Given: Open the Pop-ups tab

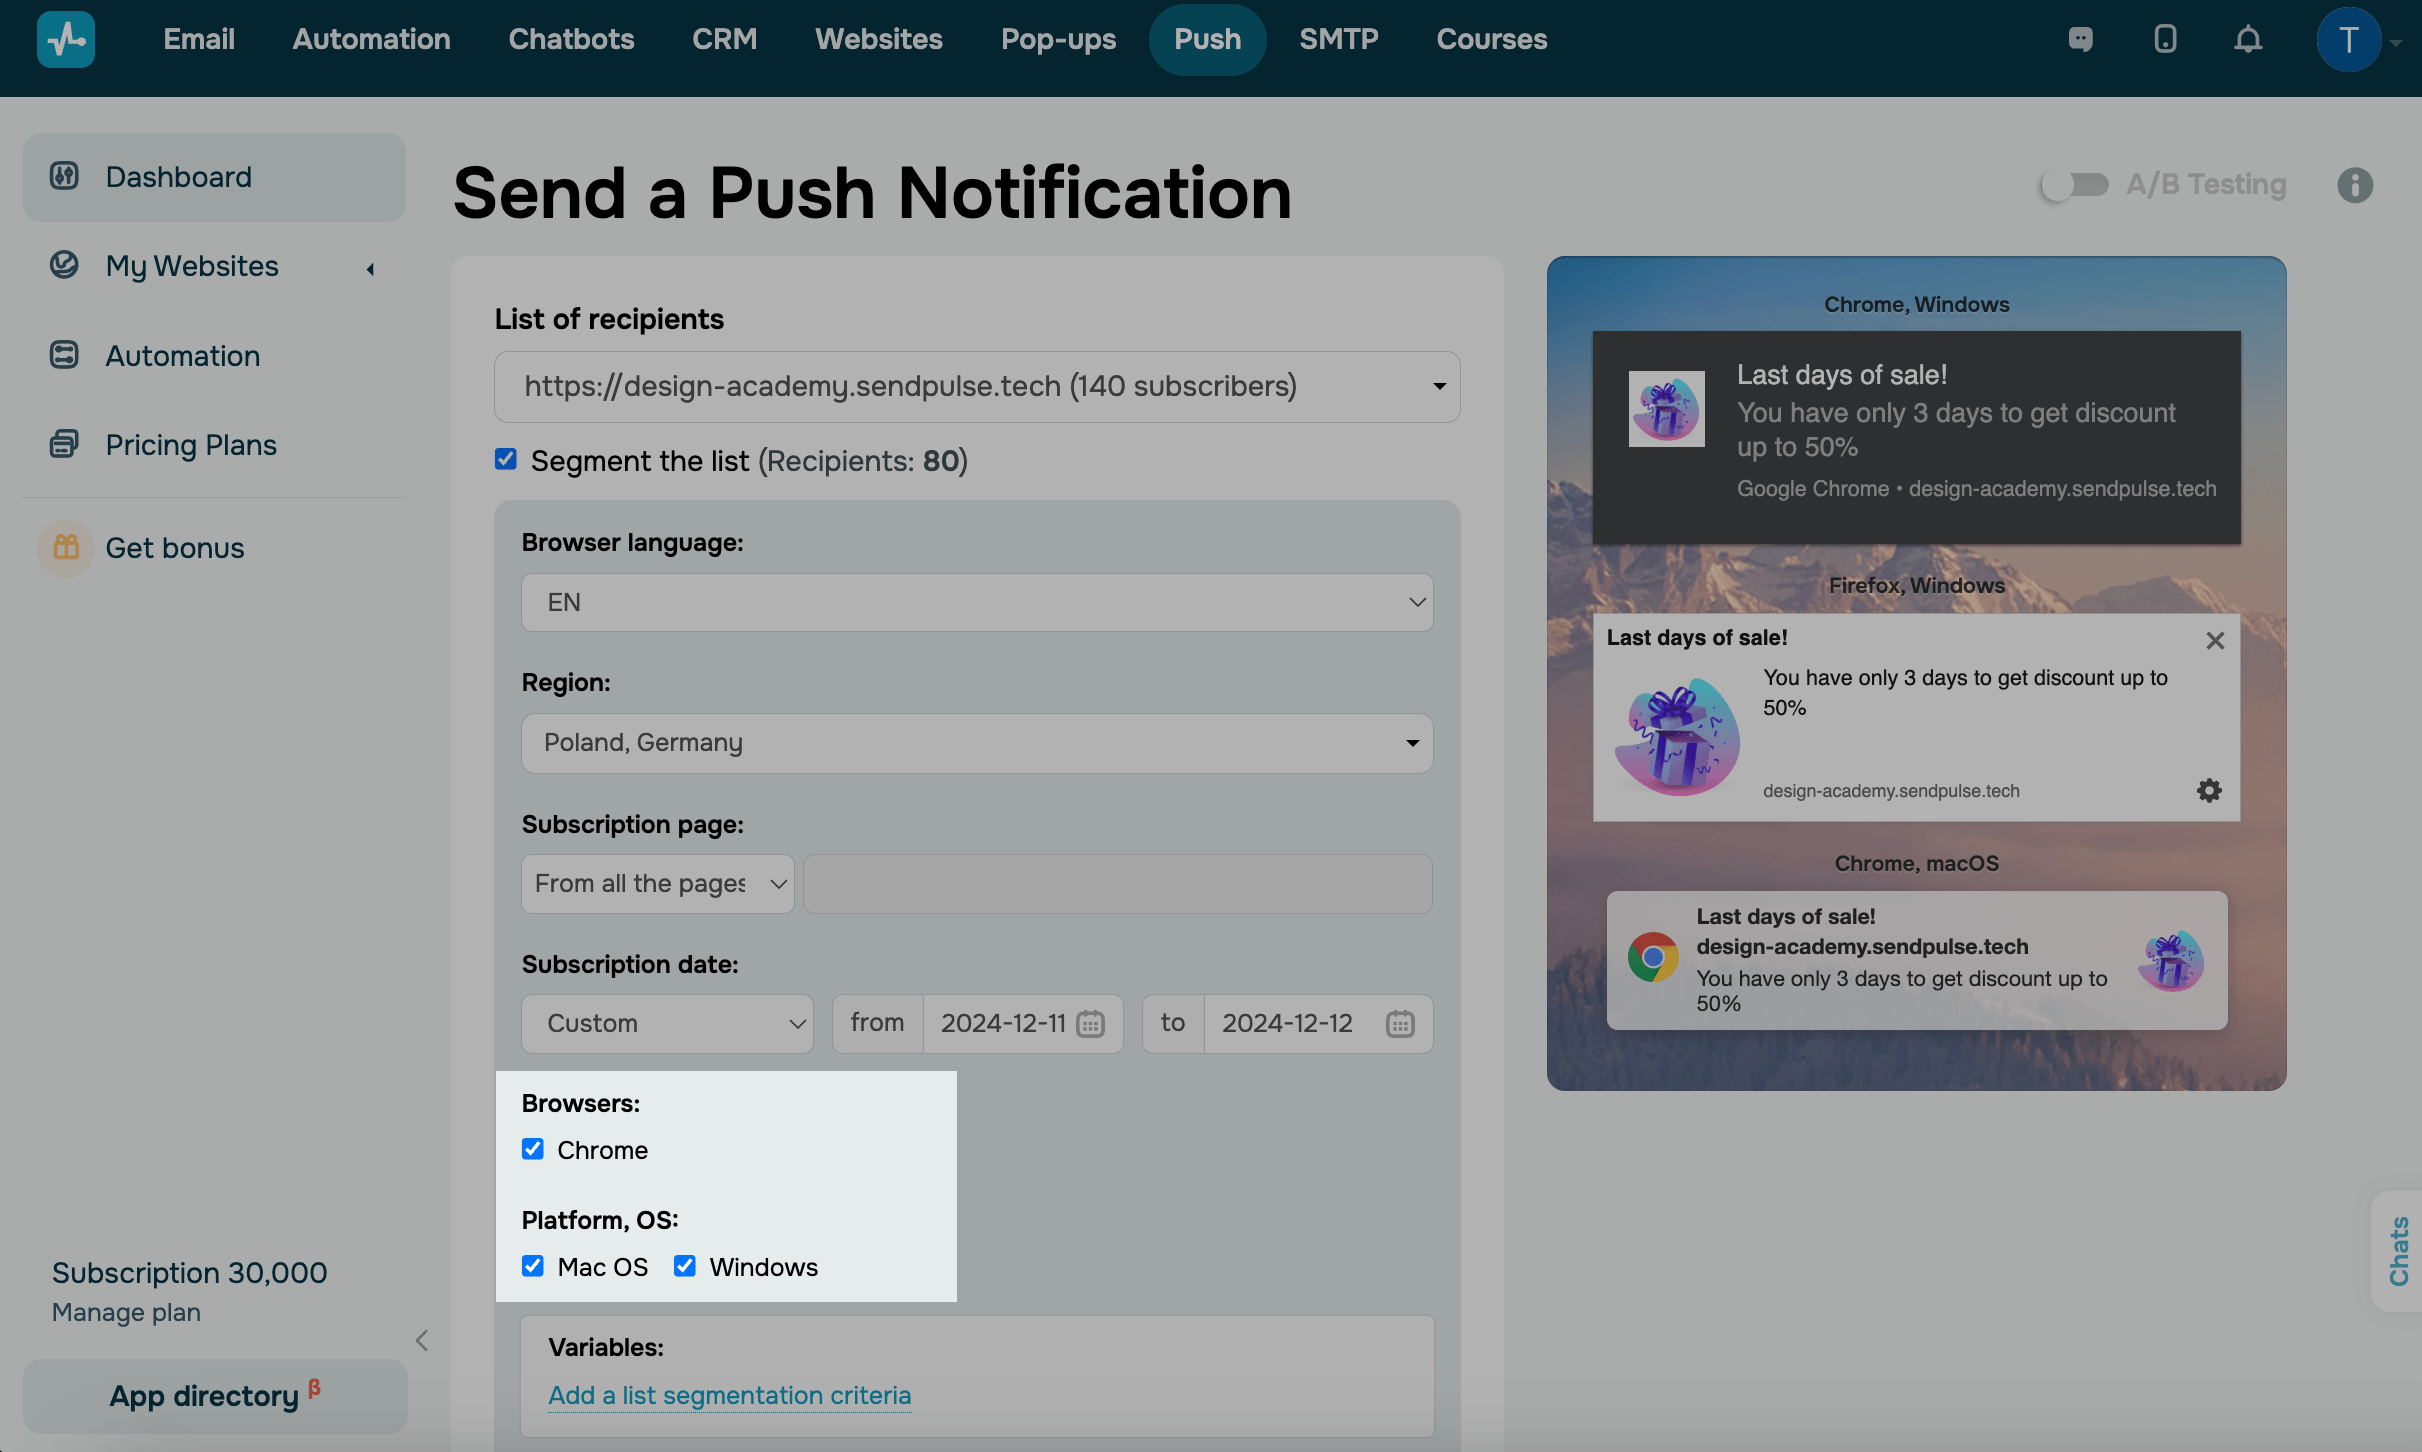Looking at the screenshot, I should click(1058, 39).
